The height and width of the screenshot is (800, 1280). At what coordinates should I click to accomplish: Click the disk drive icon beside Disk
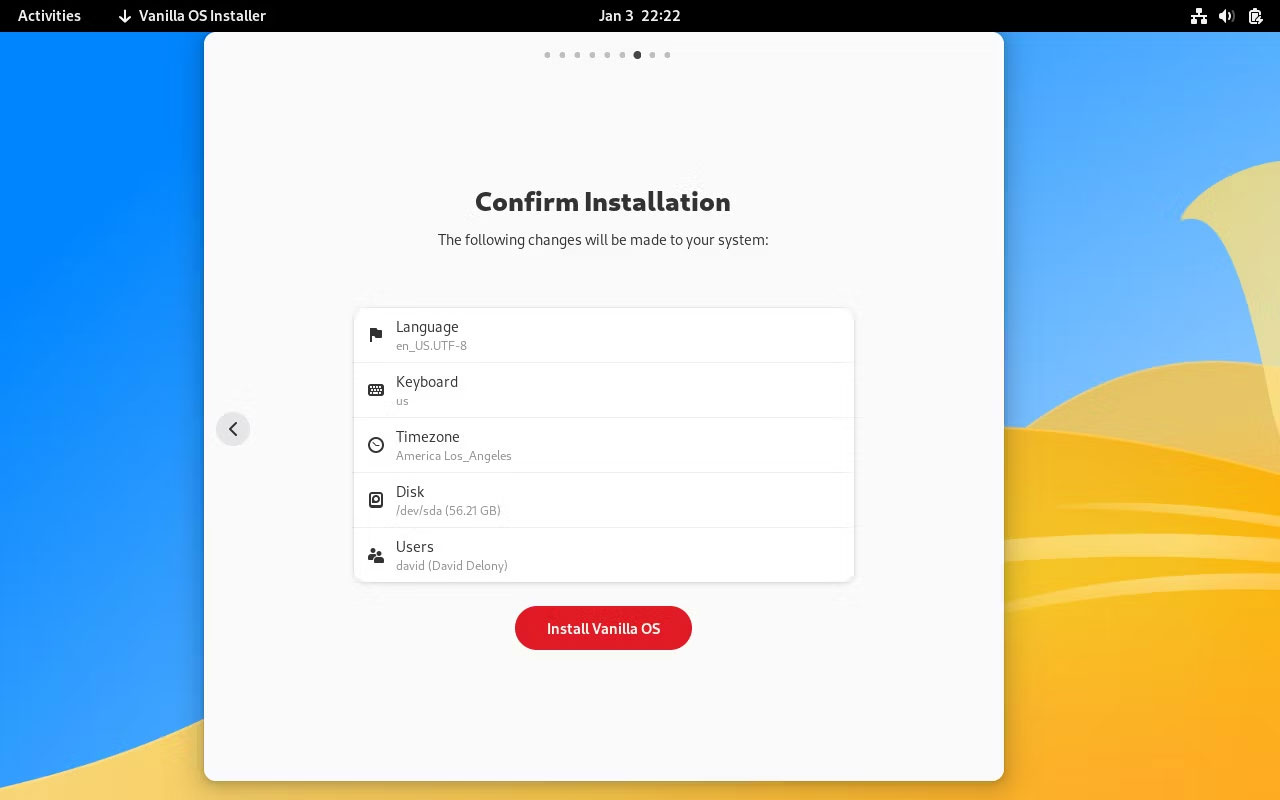point(376,500)
